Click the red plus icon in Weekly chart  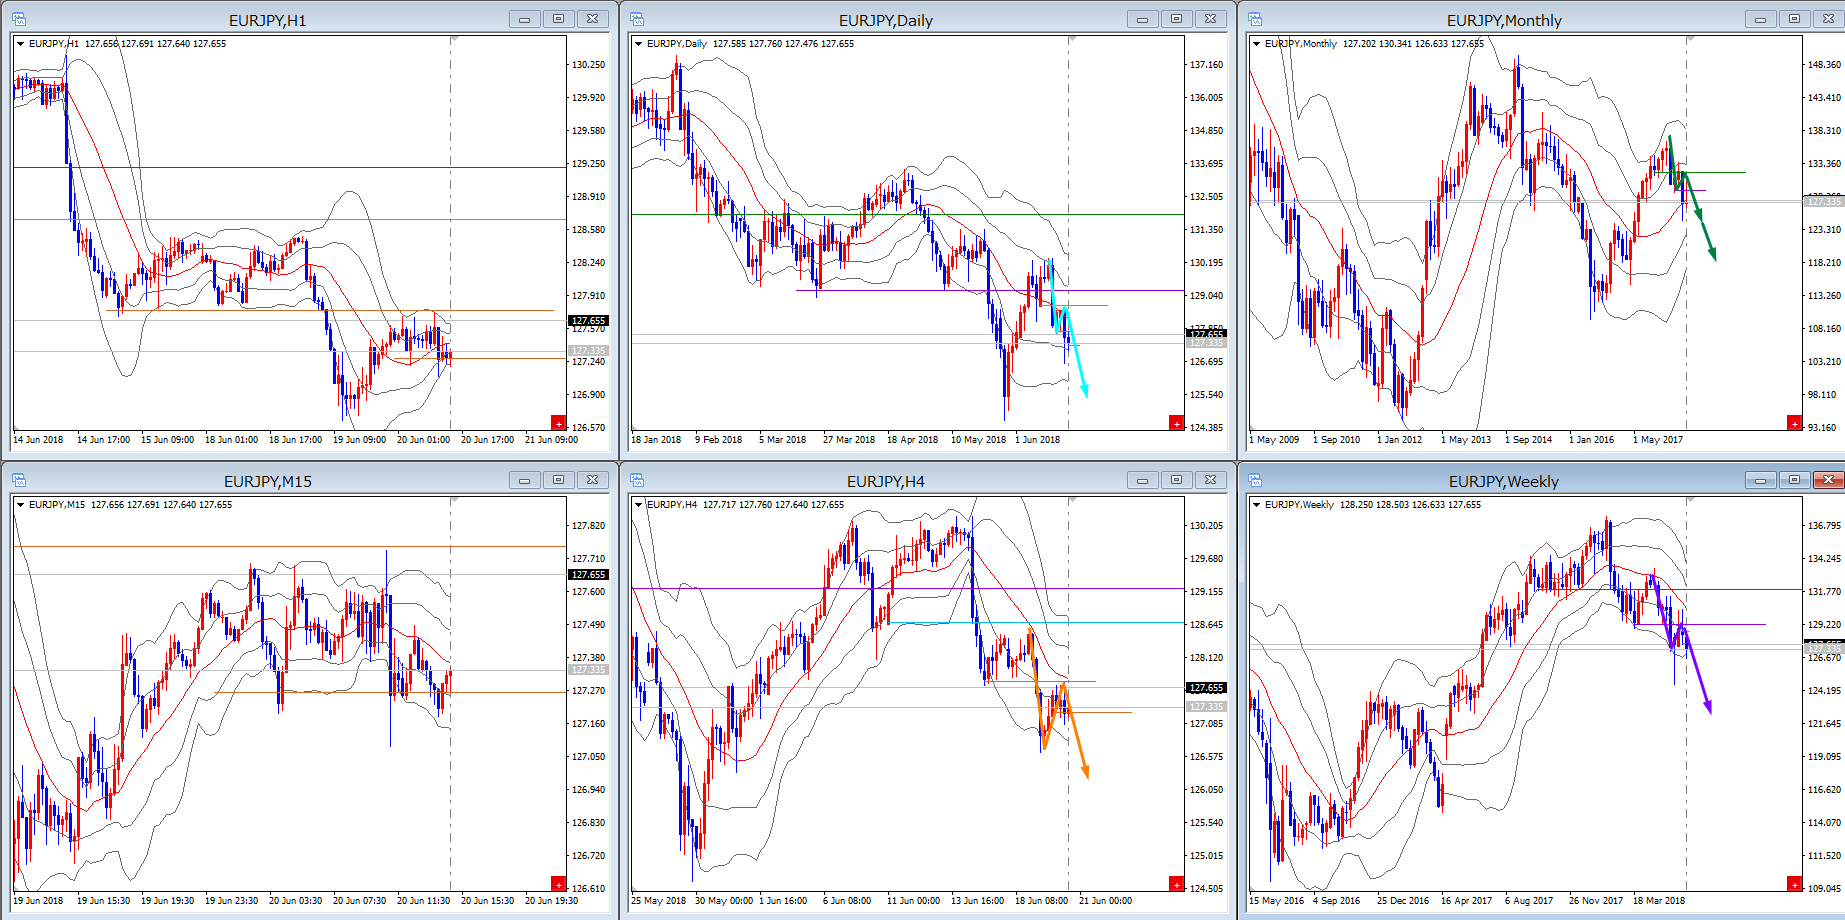tap(1794, 884)
